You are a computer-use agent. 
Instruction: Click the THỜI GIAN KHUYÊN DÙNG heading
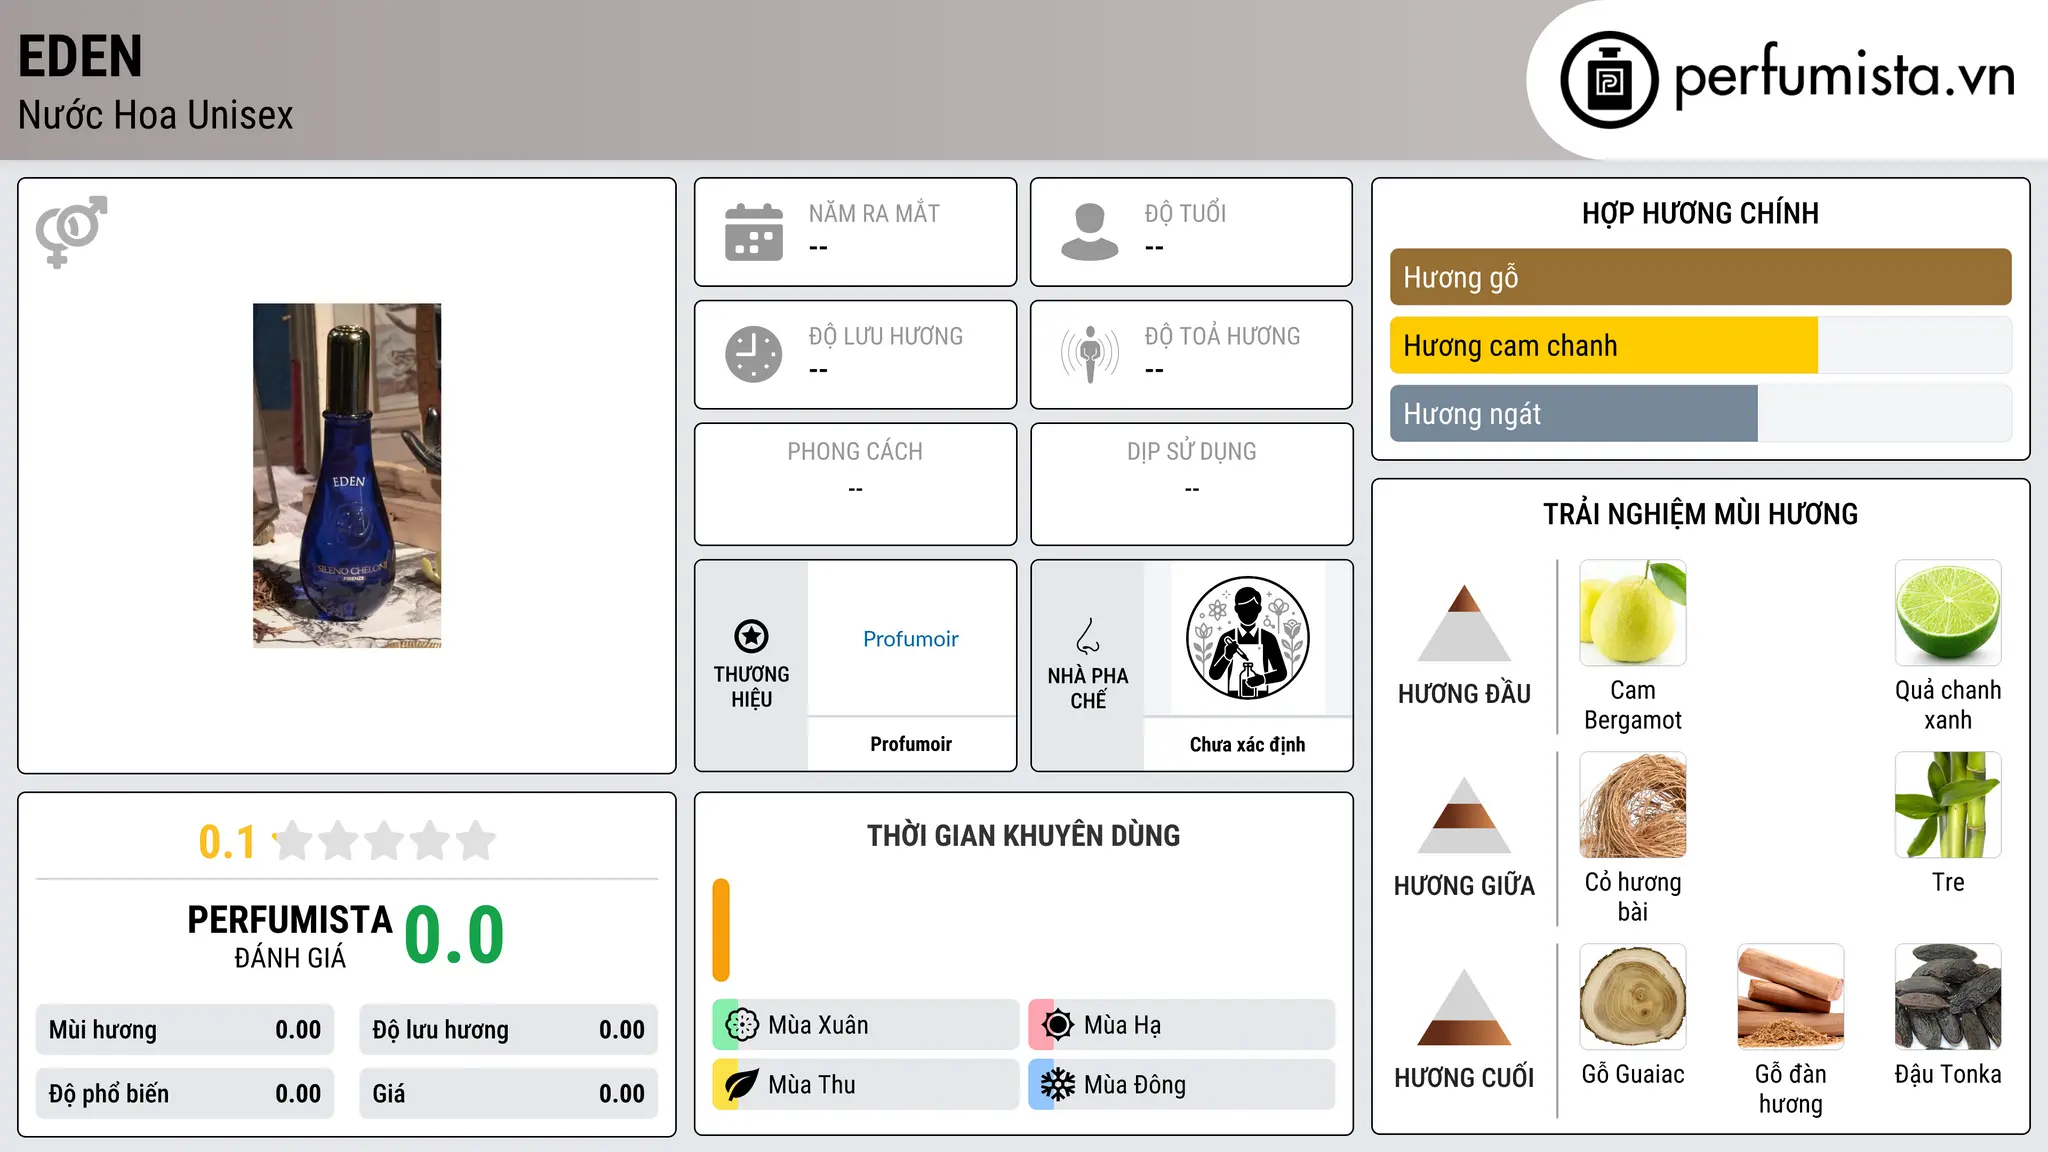pyautogui.click(x=1023, y=835)
